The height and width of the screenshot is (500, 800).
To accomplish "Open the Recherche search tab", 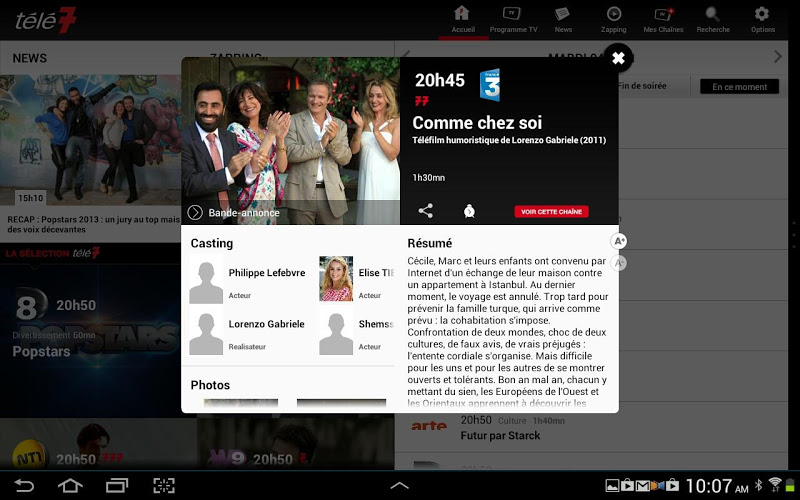I will (x=713, y=19).
